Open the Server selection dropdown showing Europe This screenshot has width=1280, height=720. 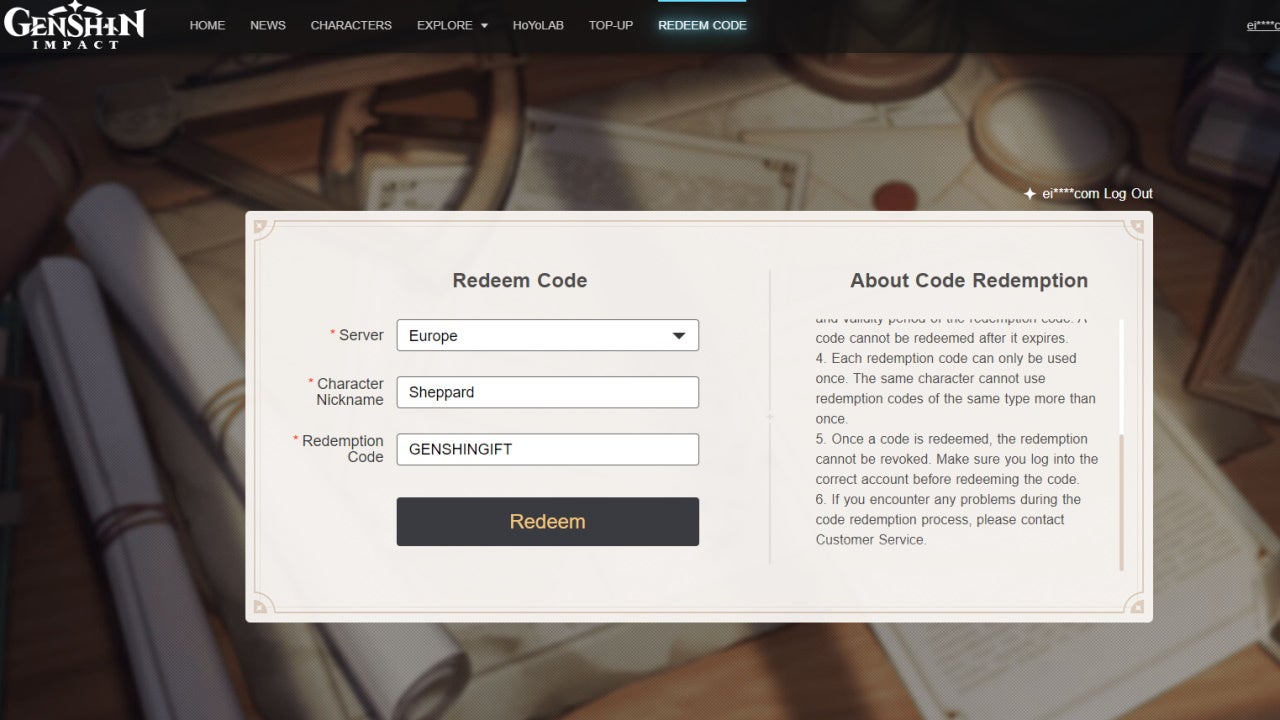point(547,335)
